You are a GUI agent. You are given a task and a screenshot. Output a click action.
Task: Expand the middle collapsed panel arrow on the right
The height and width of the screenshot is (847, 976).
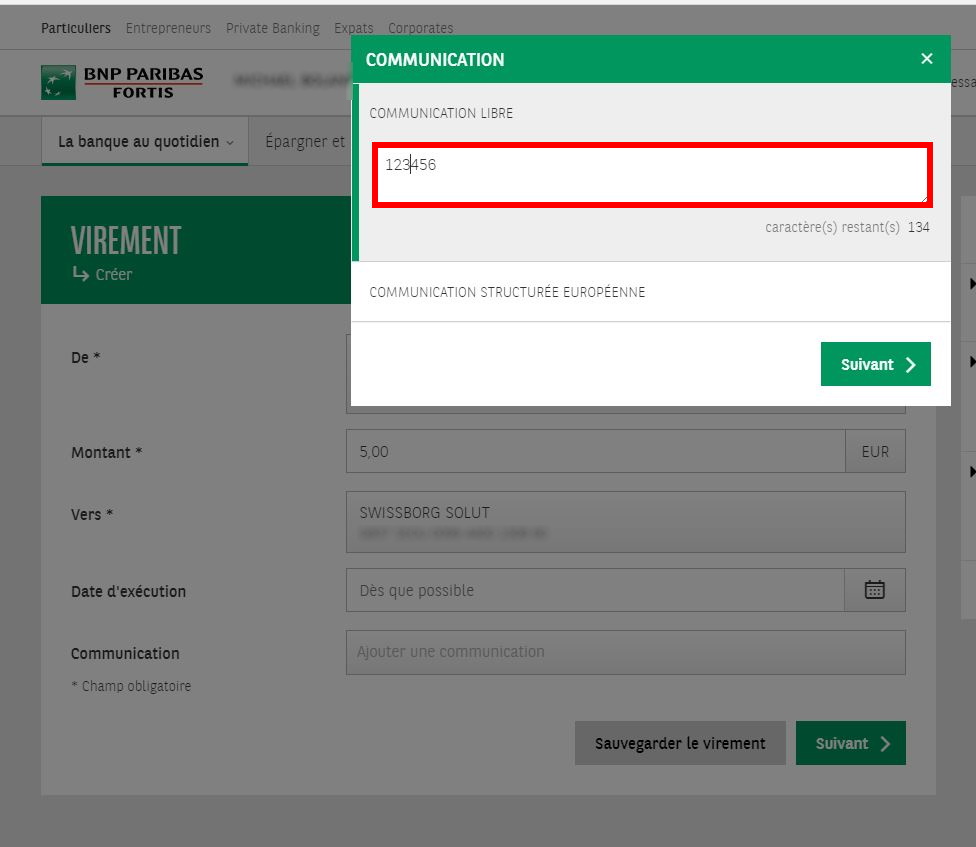coord(970,362)
